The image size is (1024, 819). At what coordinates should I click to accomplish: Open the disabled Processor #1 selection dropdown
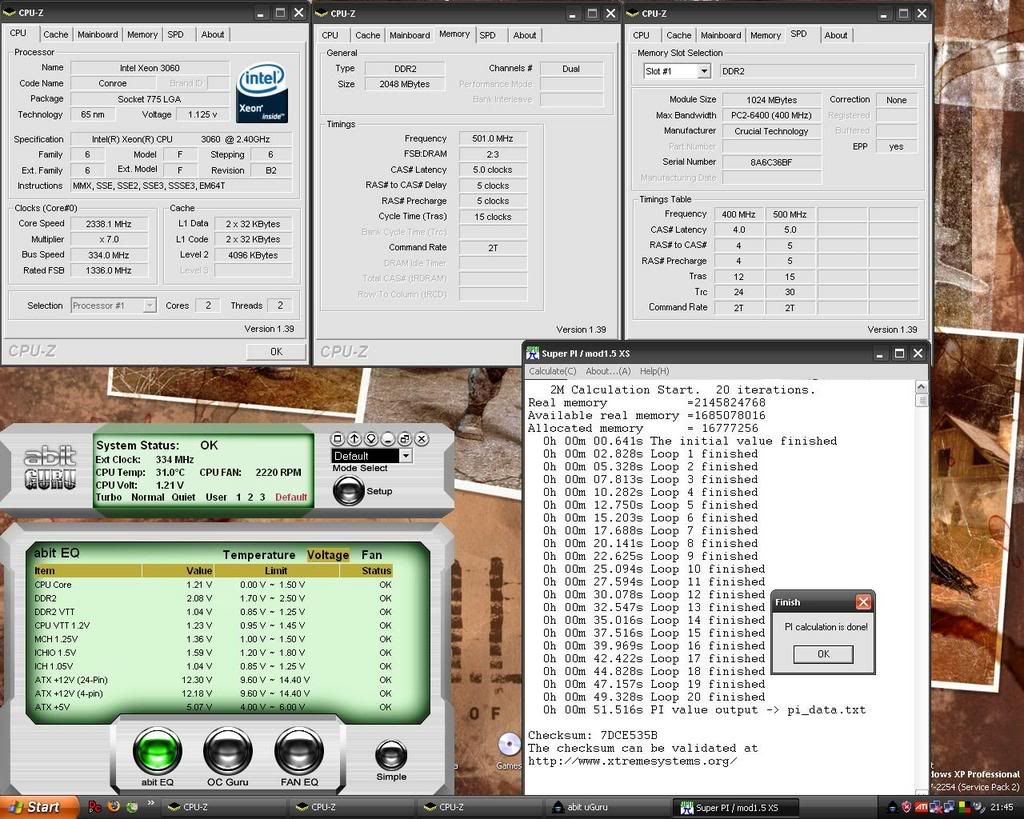point(150,305)
